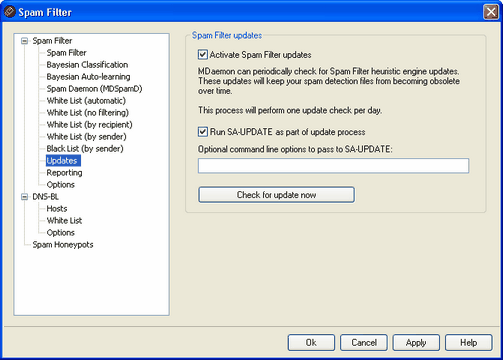Select Black List (by sender) item
Image resolution: width=503 pixels, height=360 pixels.
coord(85,149)
